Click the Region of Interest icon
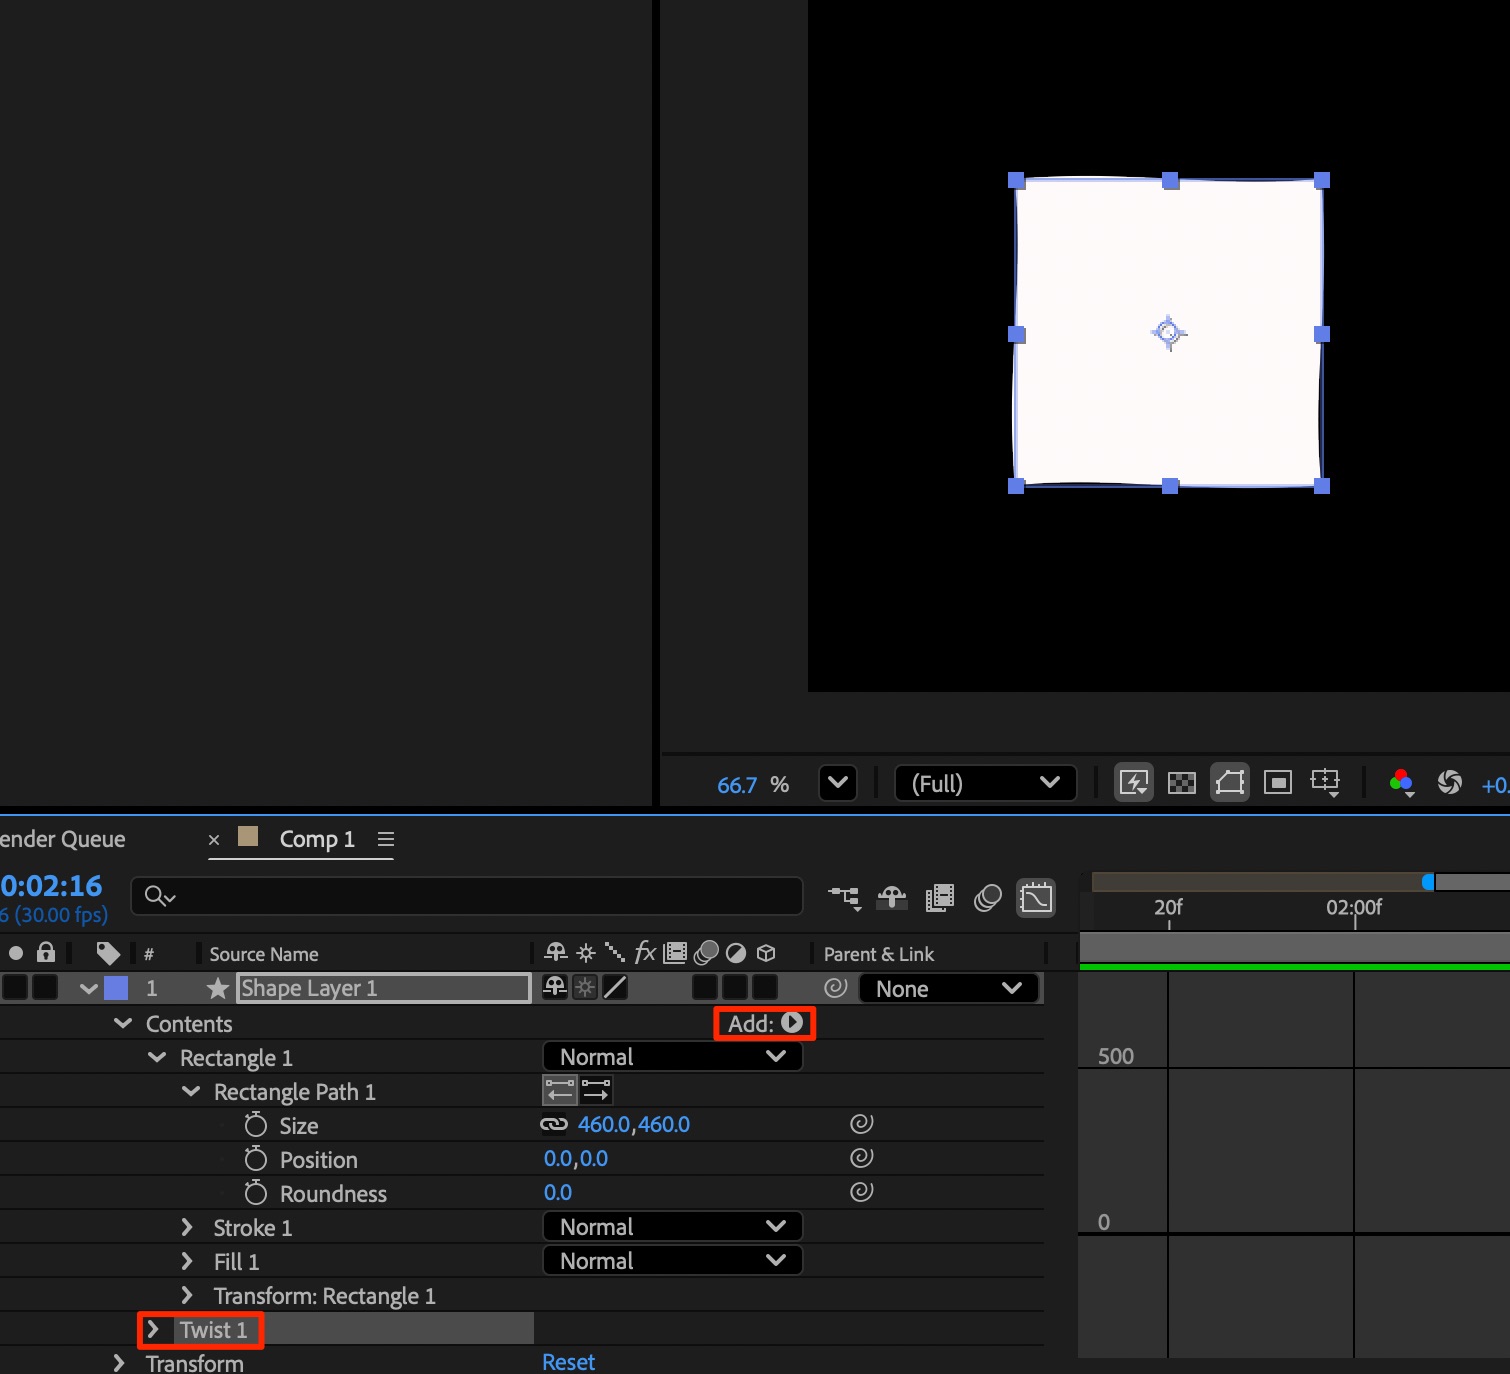Viewport: 1510px width, 1374px height. tap(1278, 783)
